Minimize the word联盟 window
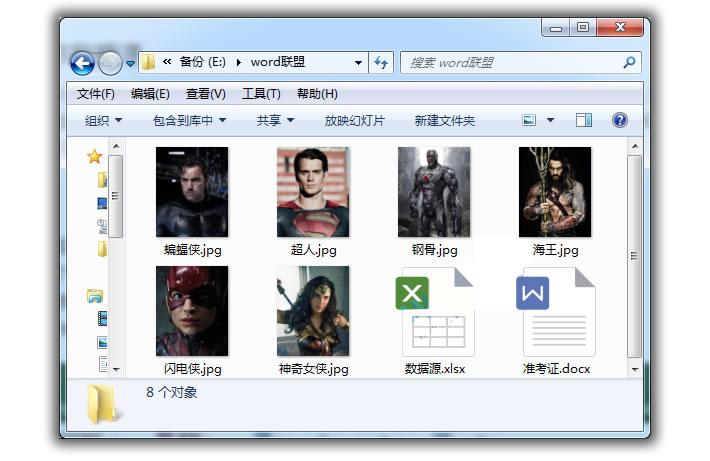The image size is (710, 461). click(556, 28)
